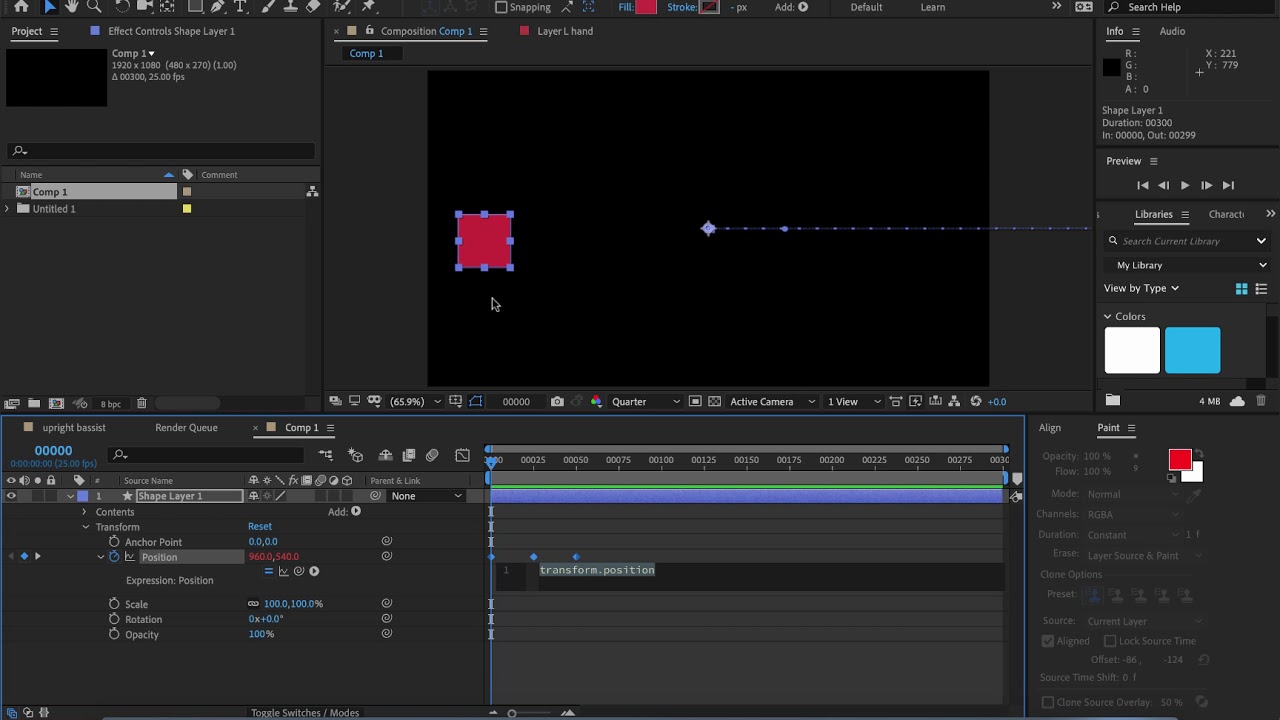Switch to the Learn workspace
1280x720 pixels.
tap(933, 7)
